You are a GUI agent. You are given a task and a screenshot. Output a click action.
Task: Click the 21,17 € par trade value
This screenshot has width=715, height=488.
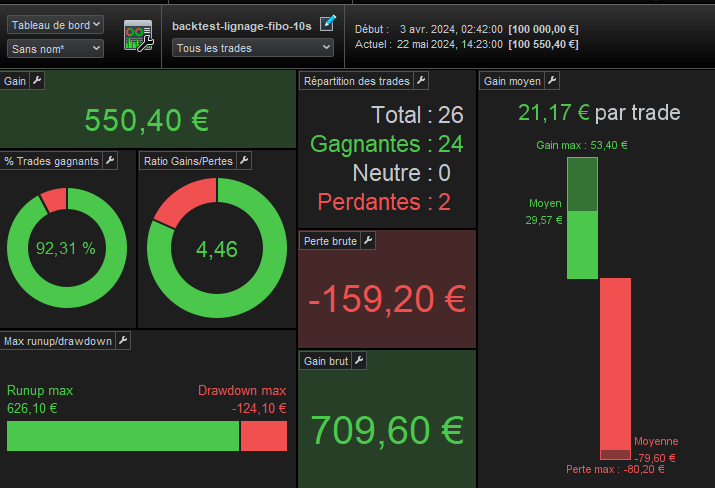pyautogui.click(x=599, y=113)
